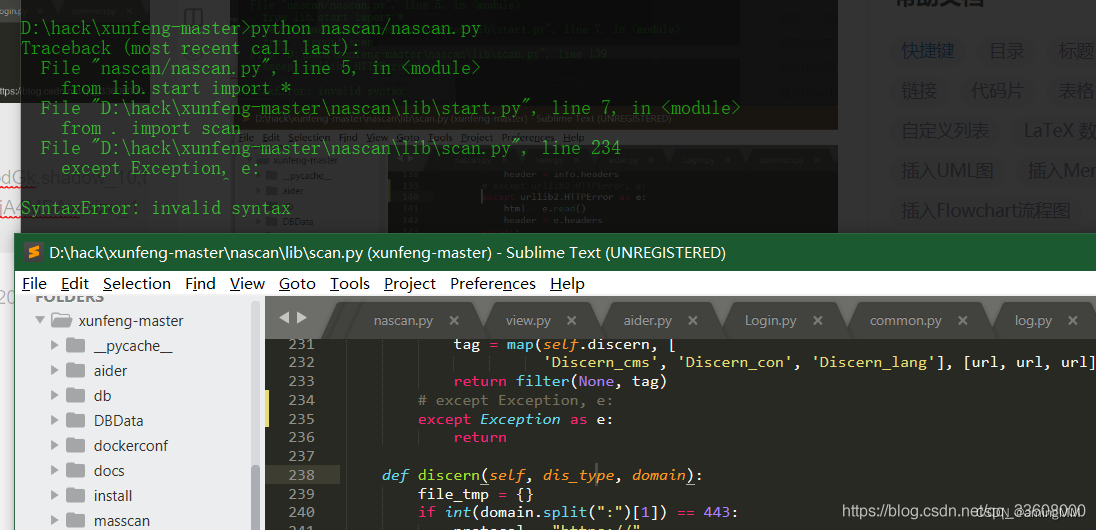Expand the dockerconf folder
This screenshot has width=1096, height=530.
tap(55, 445)
